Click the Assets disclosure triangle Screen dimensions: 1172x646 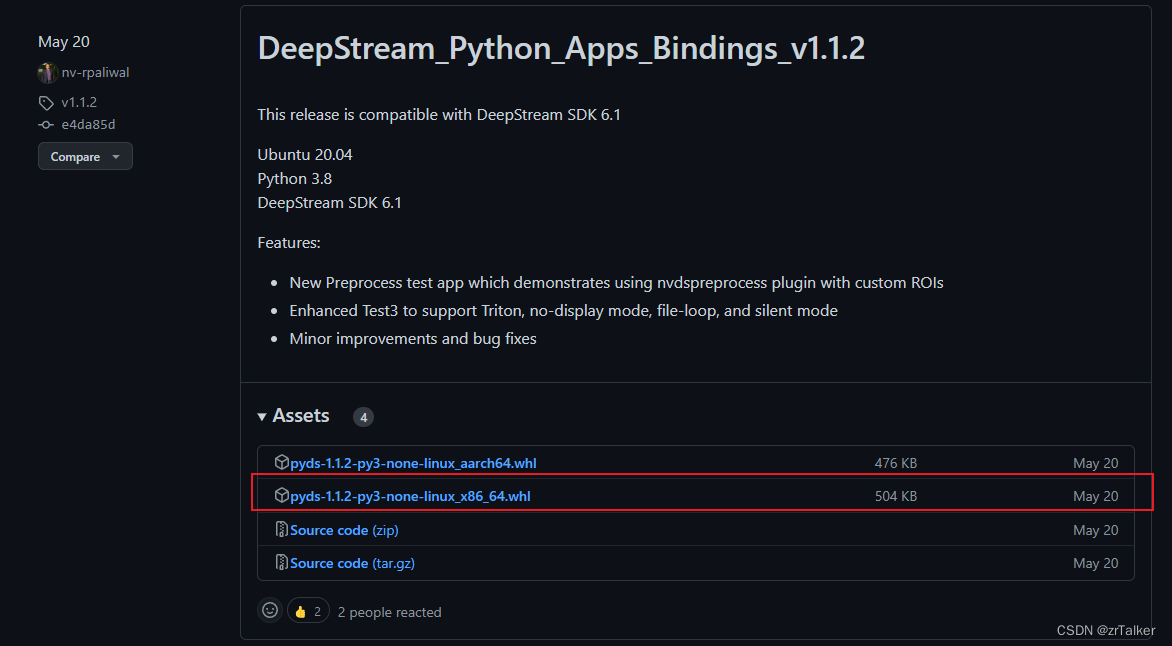262,416
